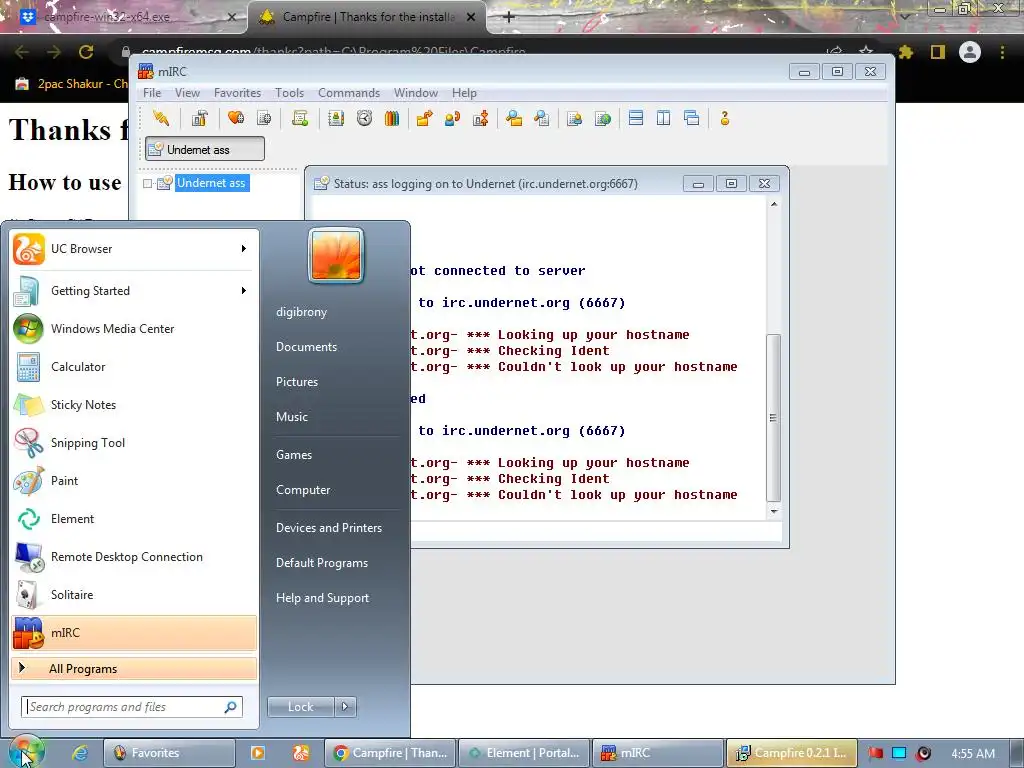The width and height of the screenshot is (1024, 768).
Task: Open Internet Explorer taskbar icon
Action: (x=80, y=753)
